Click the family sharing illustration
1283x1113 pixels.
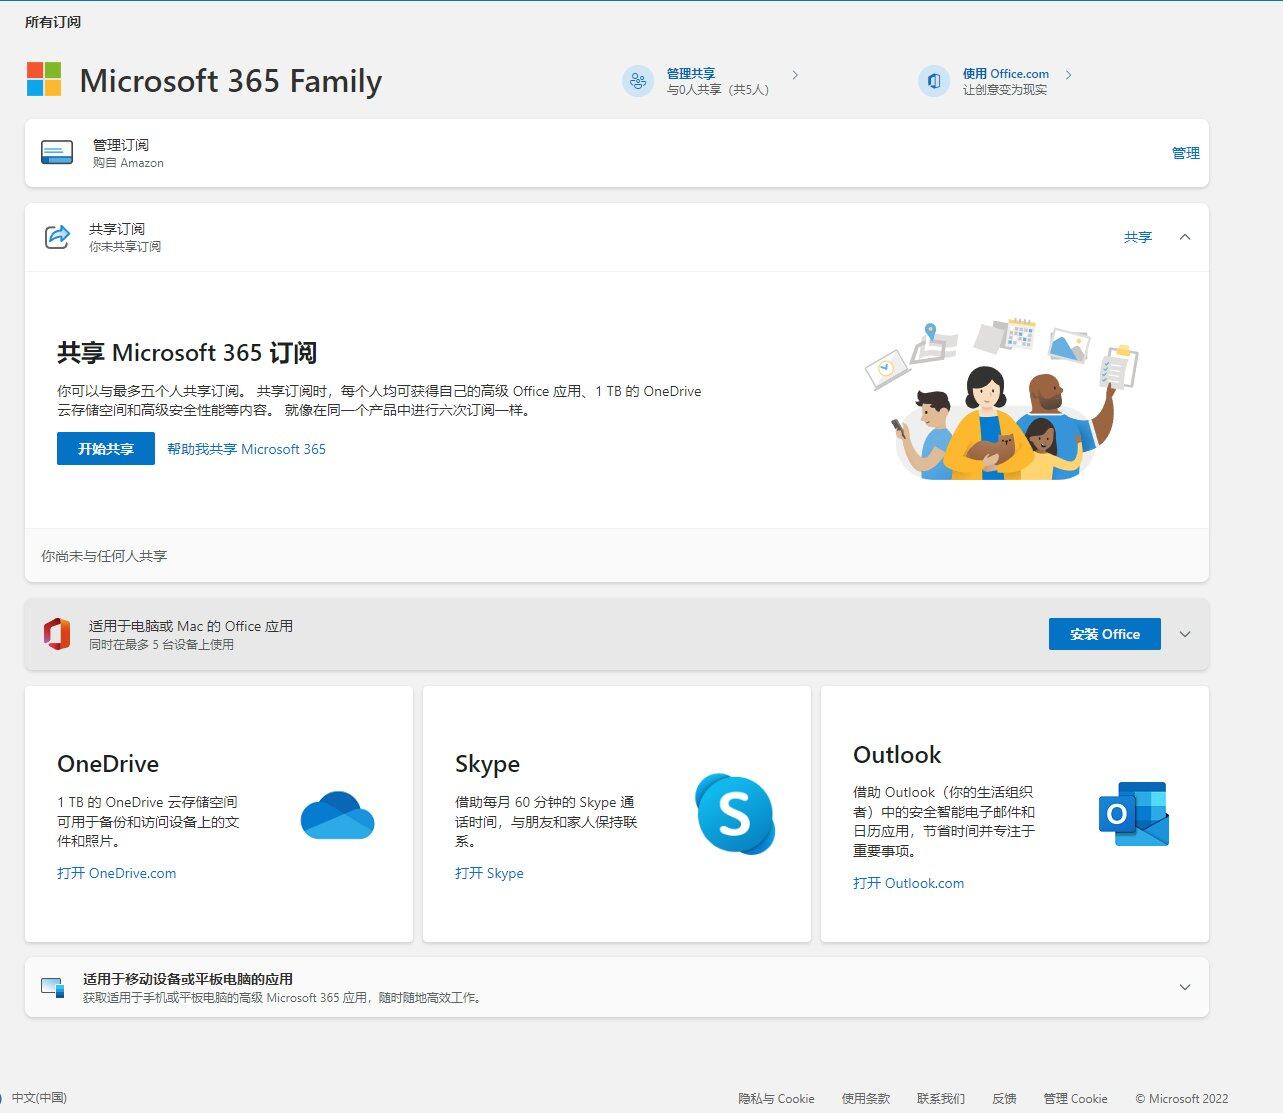coord(1001,400)
